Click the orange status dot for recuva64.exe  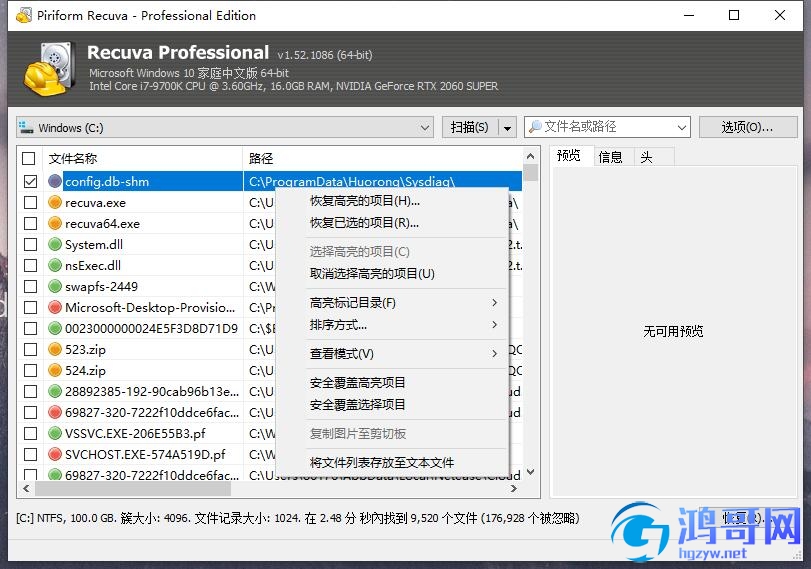pyautogui.click(x=55, y=223)
